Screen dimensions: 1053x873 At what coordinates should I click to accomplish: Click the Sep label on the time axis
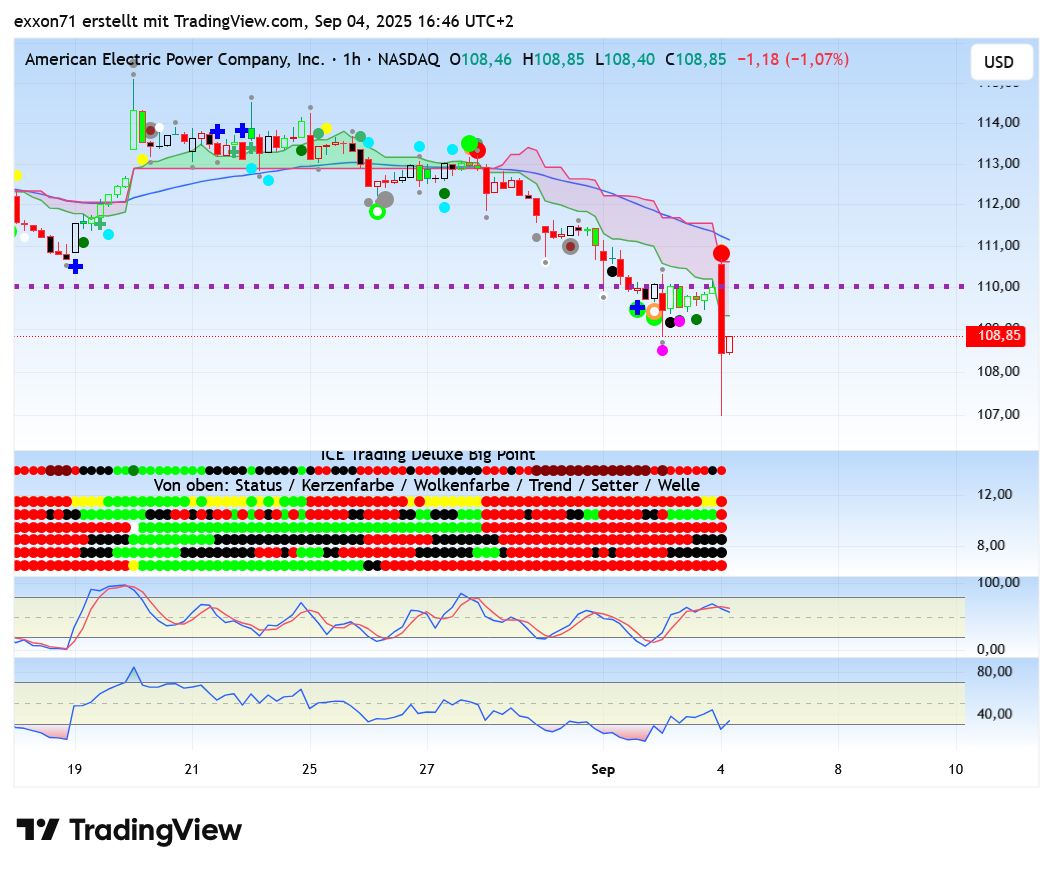pos(603,769)
